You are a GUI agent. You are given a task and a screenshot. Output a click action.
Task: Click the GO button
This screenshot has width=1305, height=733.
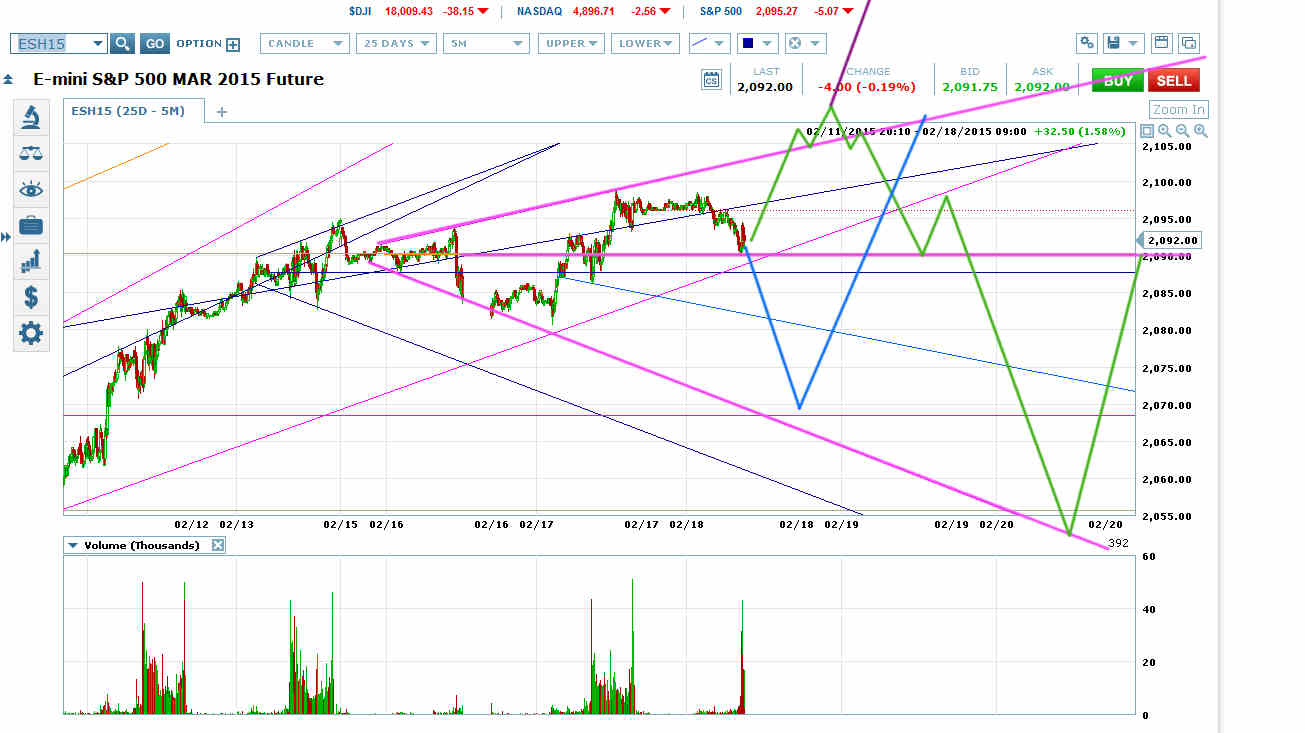tap(154, 43)
